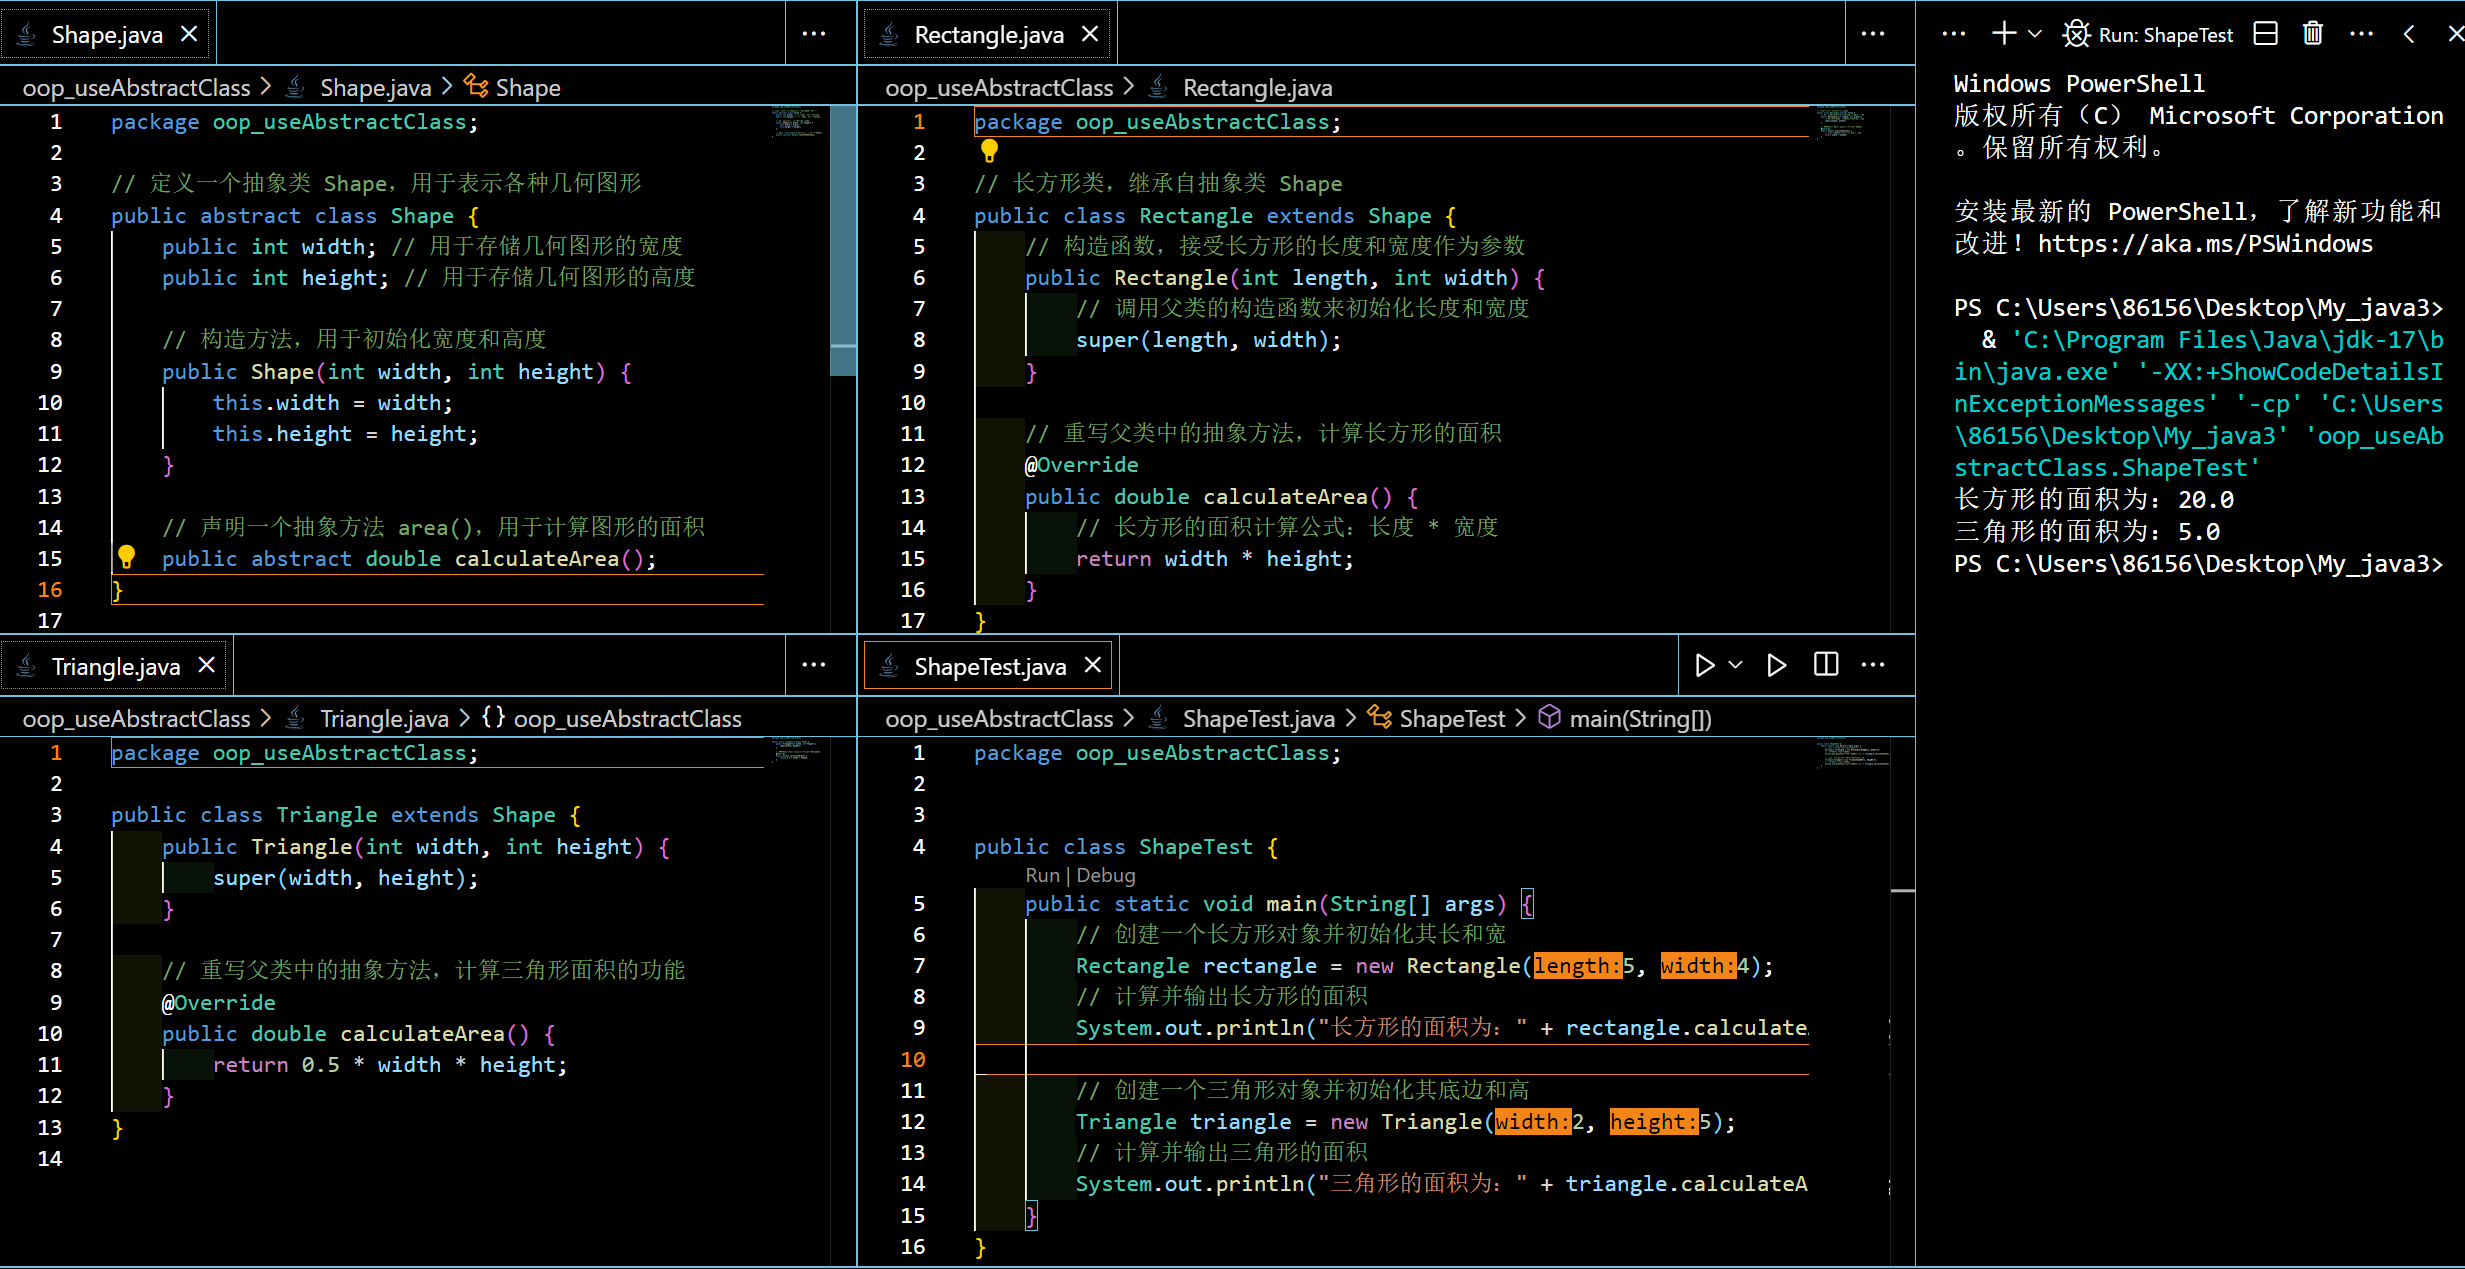Click @Override annotation in Rectangle.java
2465x1269 pixels.
(x=1081, y=465)
